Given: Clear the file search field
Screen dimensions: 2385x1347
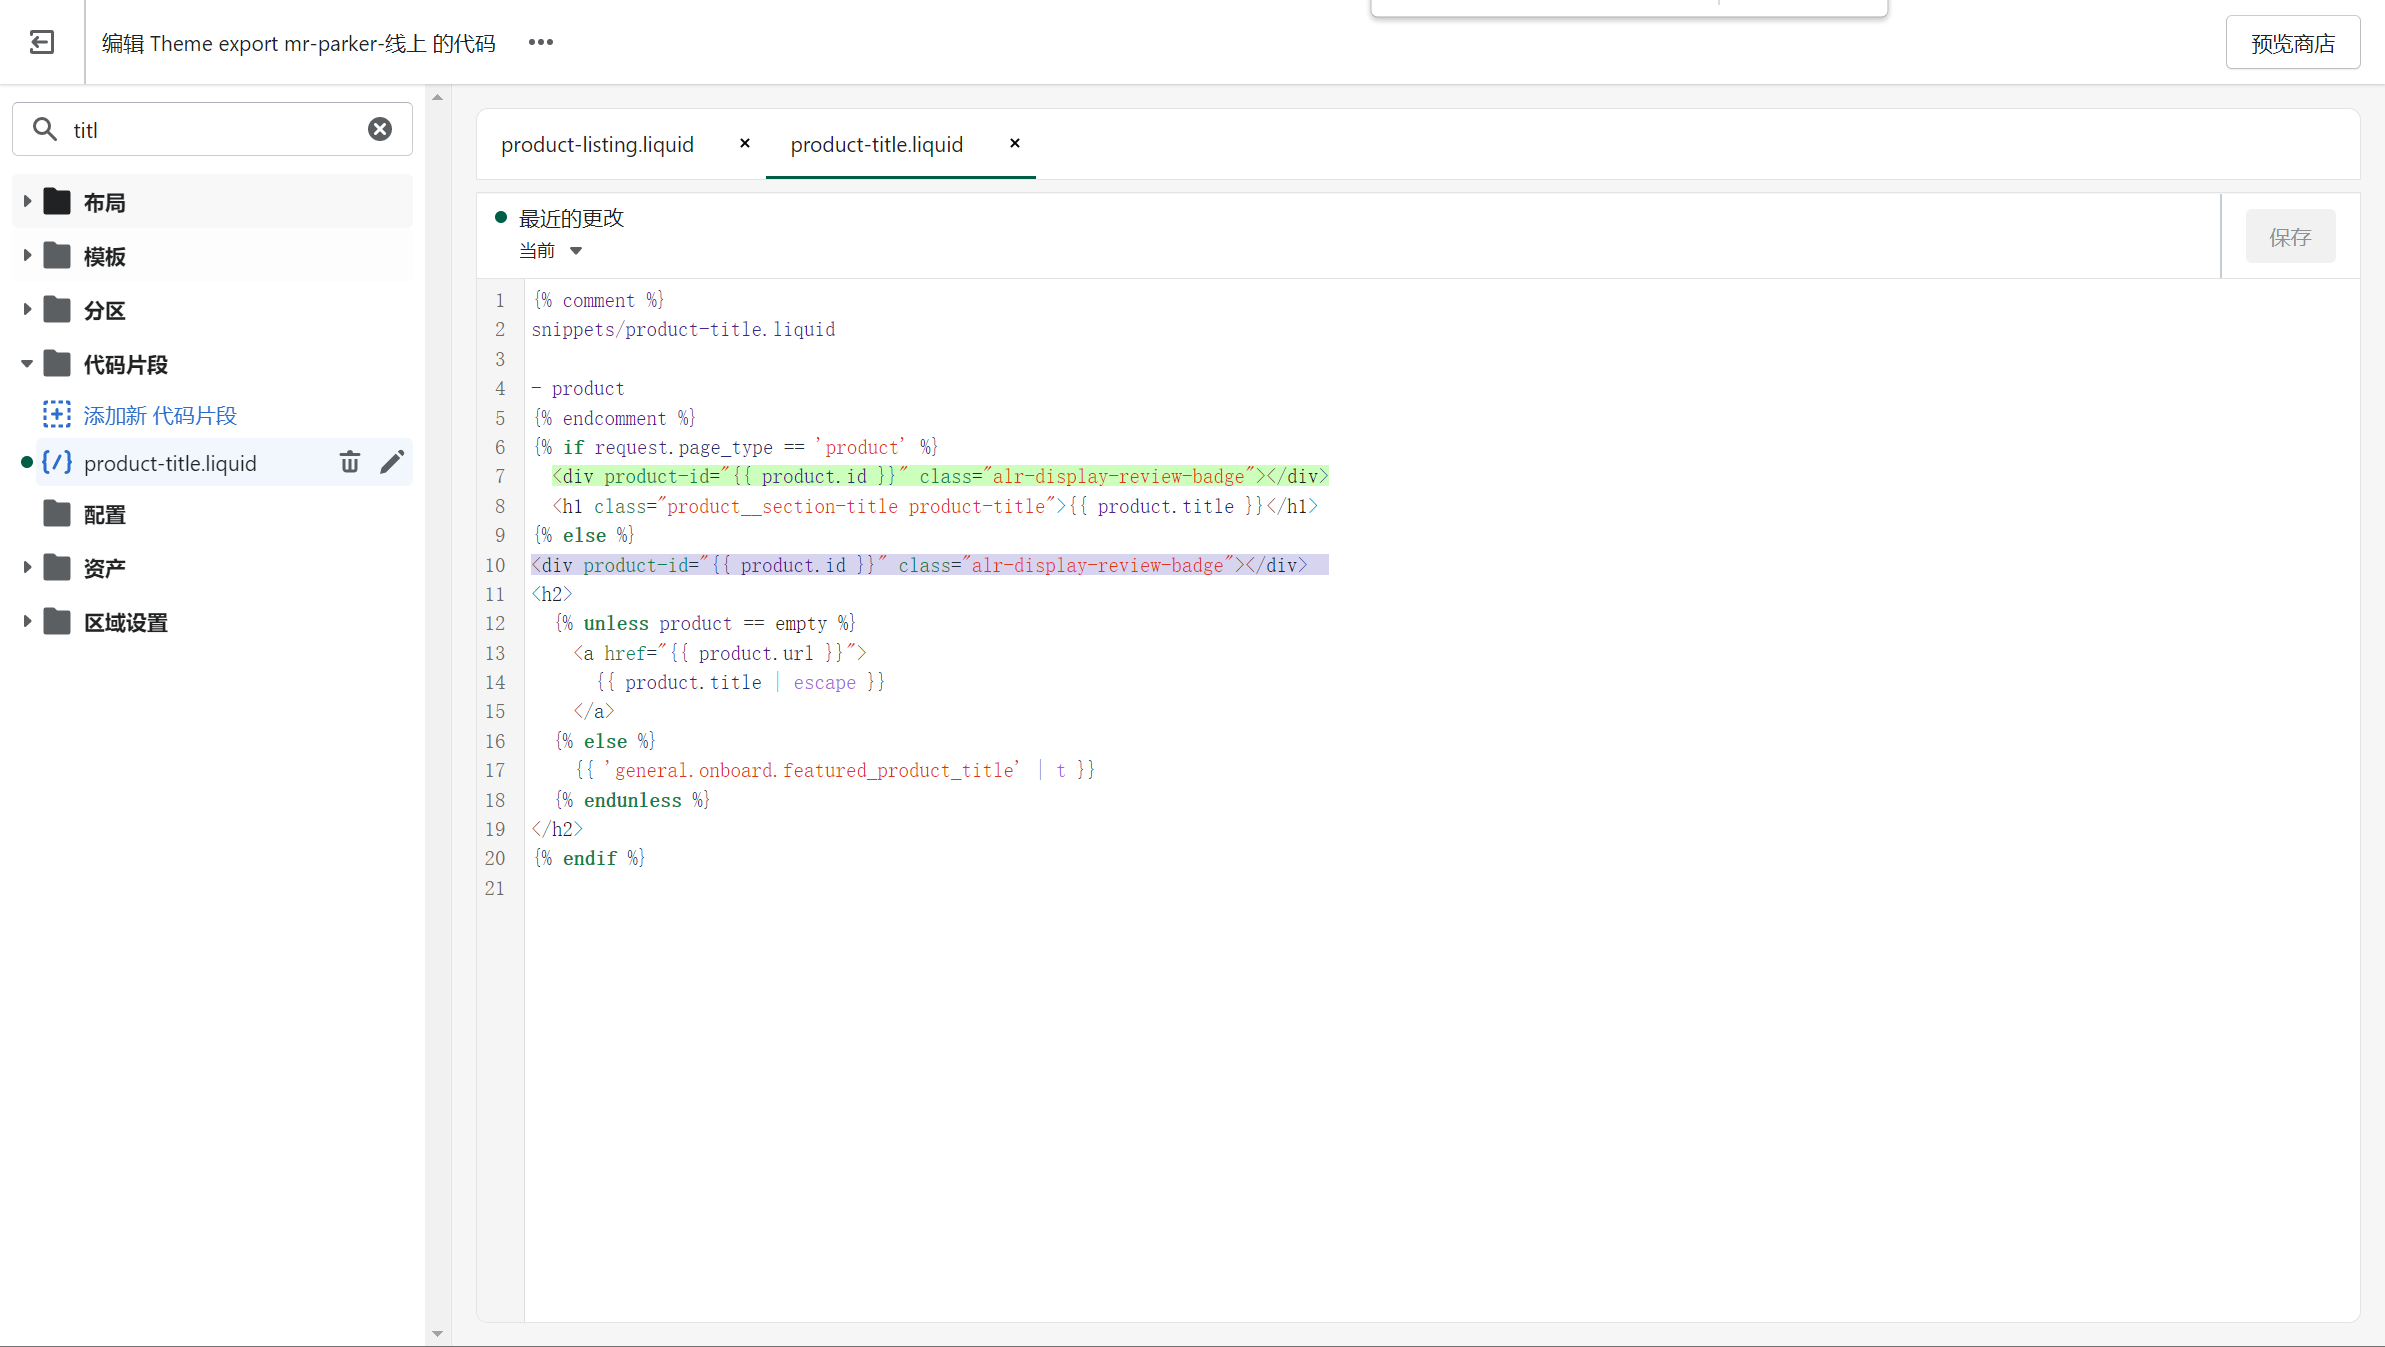Looking at the screenshot, I should tap(380, 129).
